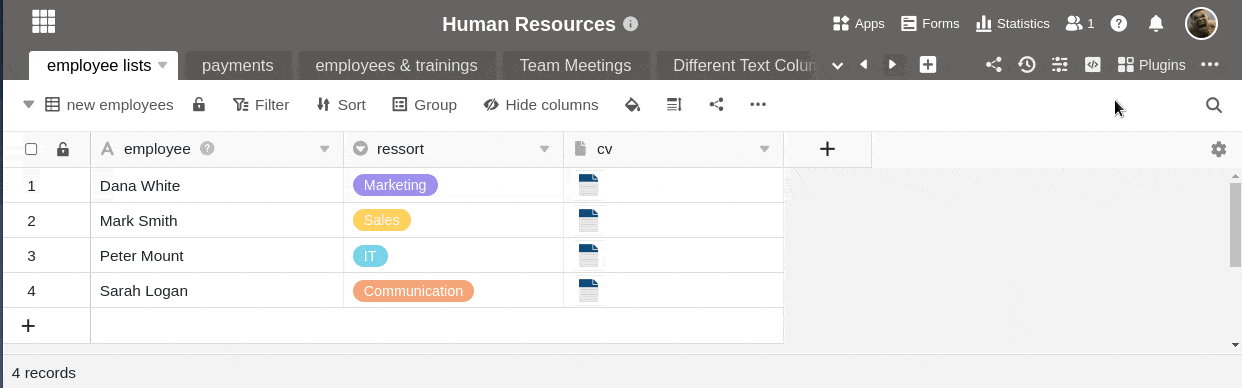The height and width of the screenshot is (388, 1242).
Task: Open Statistics panel
Action: [x=1013, y=23]
